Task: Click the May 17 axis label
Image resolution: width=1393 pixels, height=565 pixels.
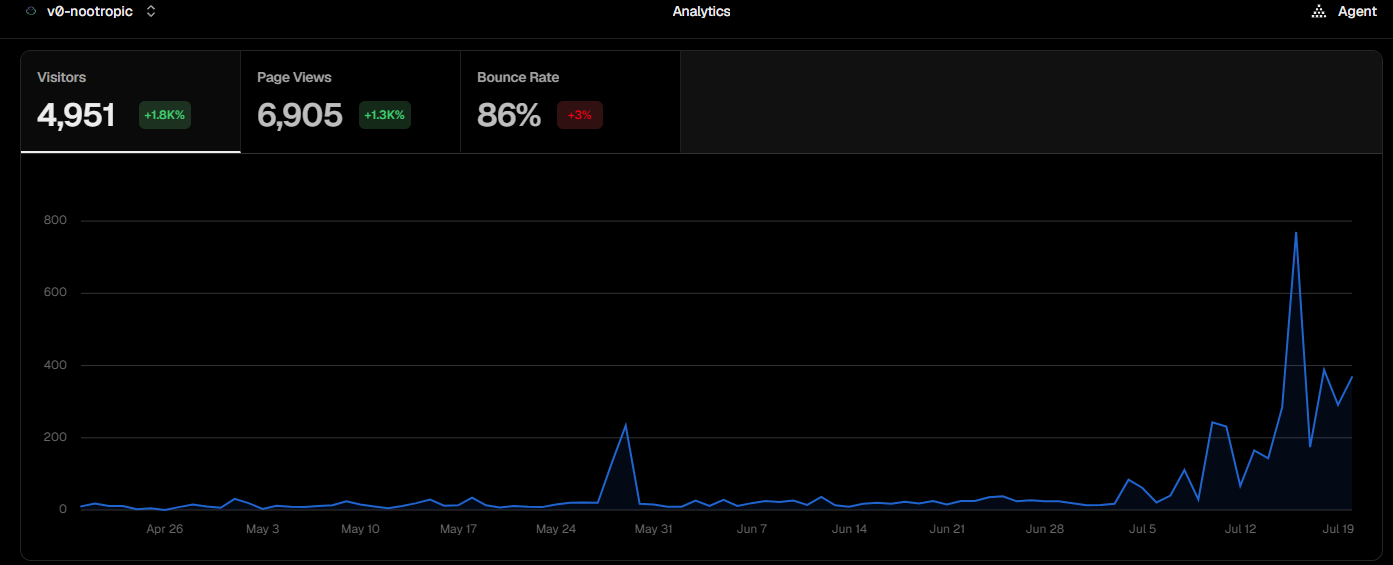Action: pyautogui.click(x=458, y=529)
